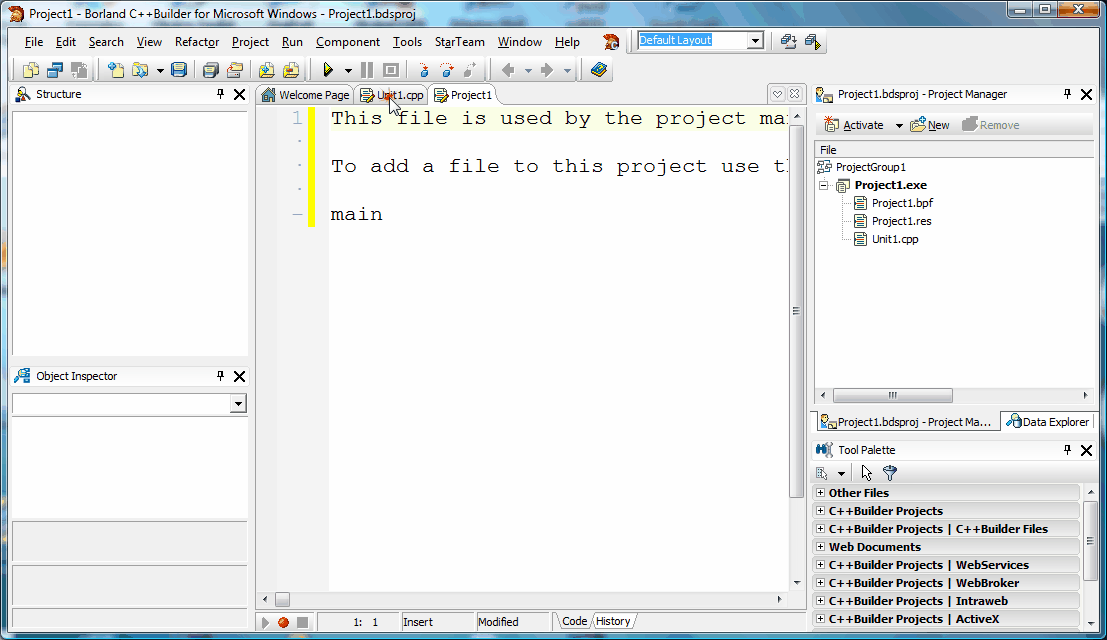Open the File menu
The height and width of the screenshot is (640, 1107).
34,42
